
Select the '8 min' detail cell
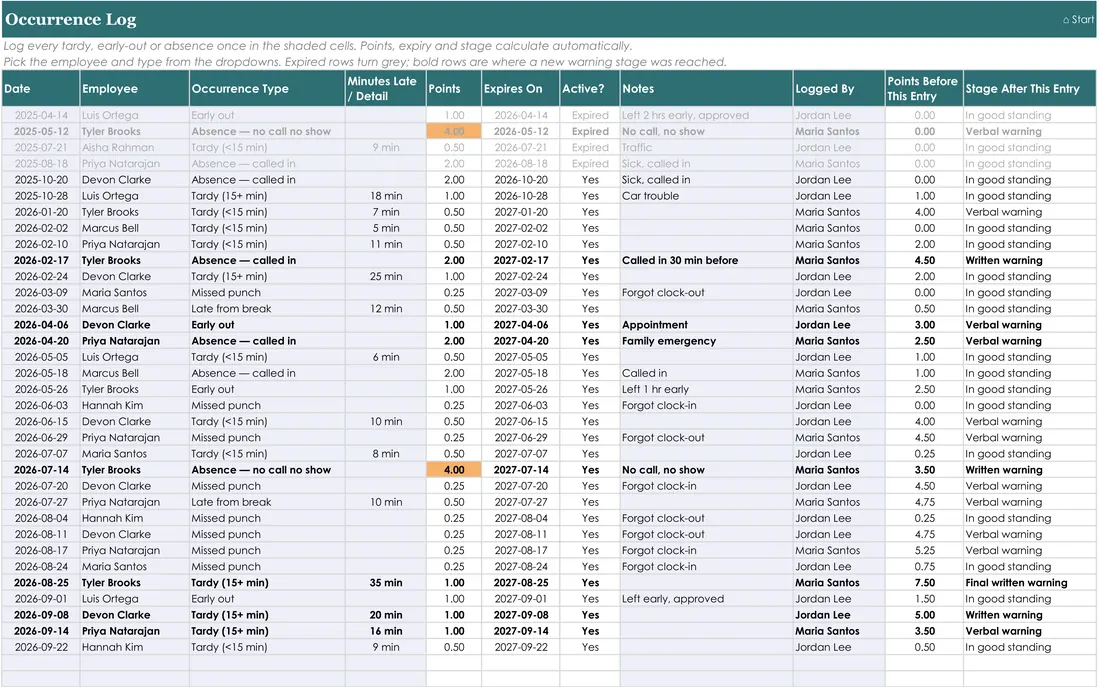[385, 454]
